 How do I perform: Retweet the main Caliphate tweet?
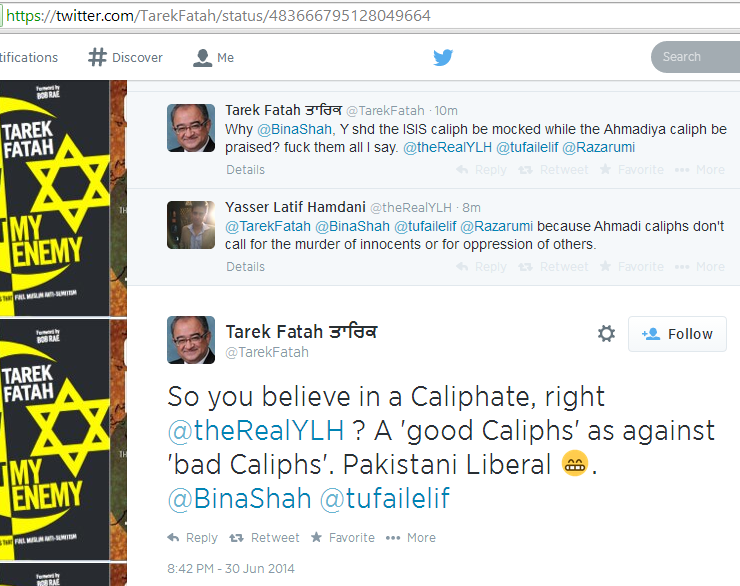click(264, 537)
